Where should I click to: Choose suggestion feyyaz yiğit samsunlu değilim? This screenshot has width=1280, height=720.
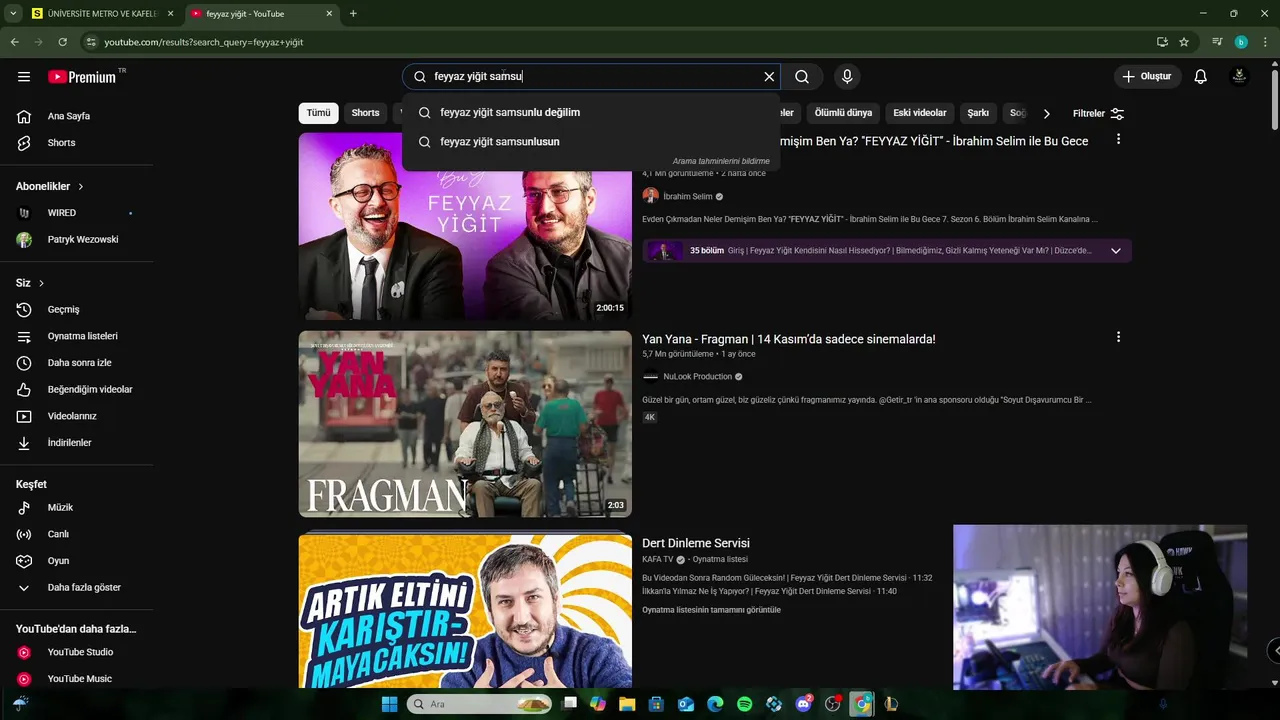(x=590, y=112)
